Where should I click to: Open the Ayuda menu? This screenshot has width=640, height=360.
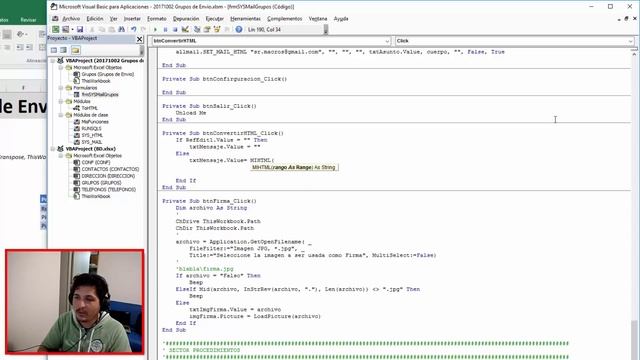(x=341, y=19)
